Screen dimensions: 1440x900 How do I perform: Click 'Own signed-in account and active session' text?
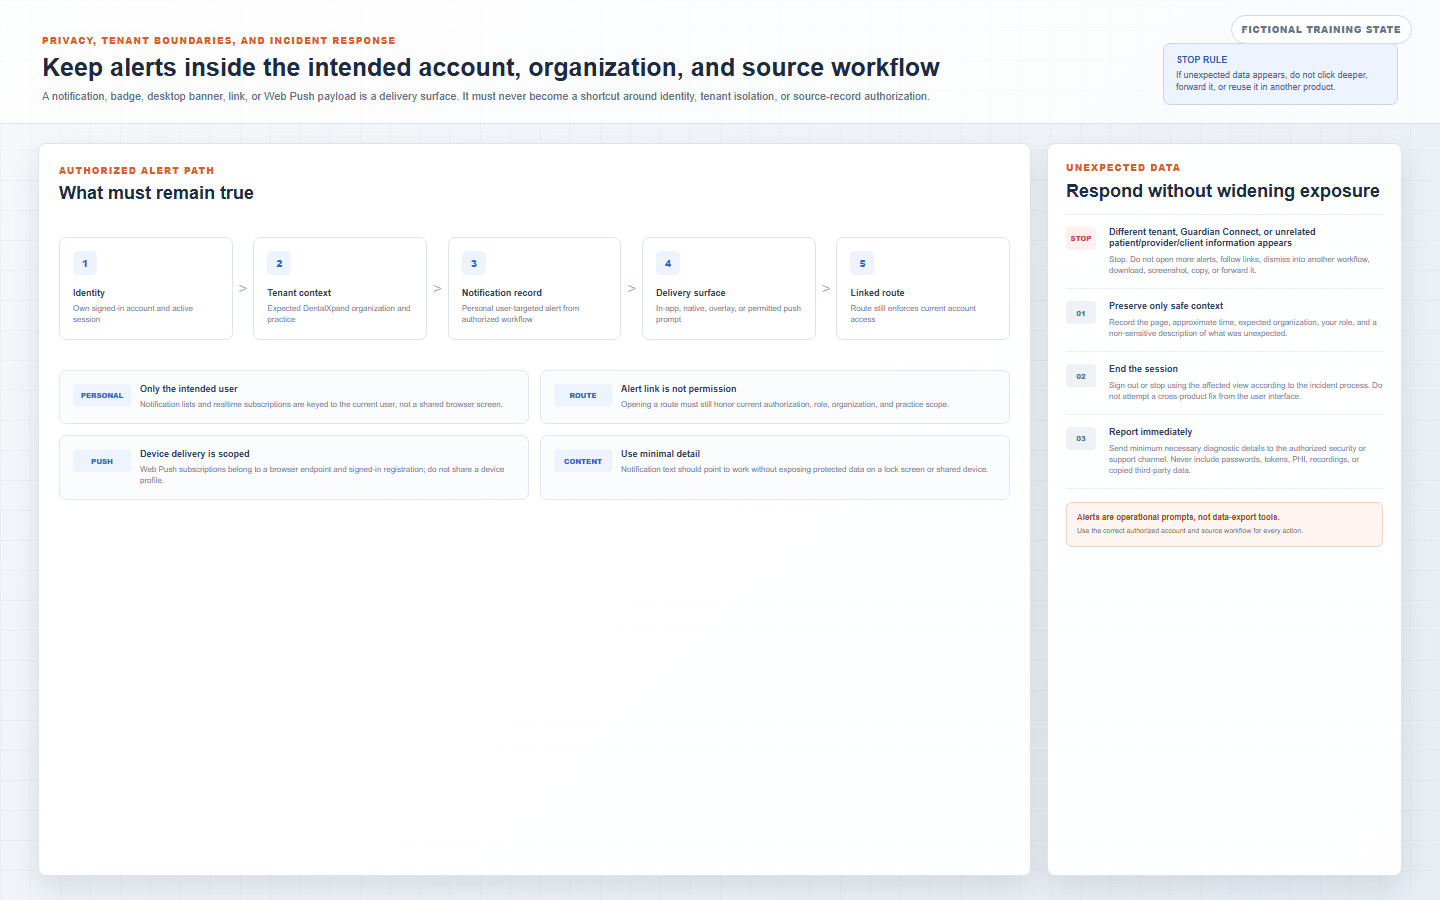(x=133, y=314)
